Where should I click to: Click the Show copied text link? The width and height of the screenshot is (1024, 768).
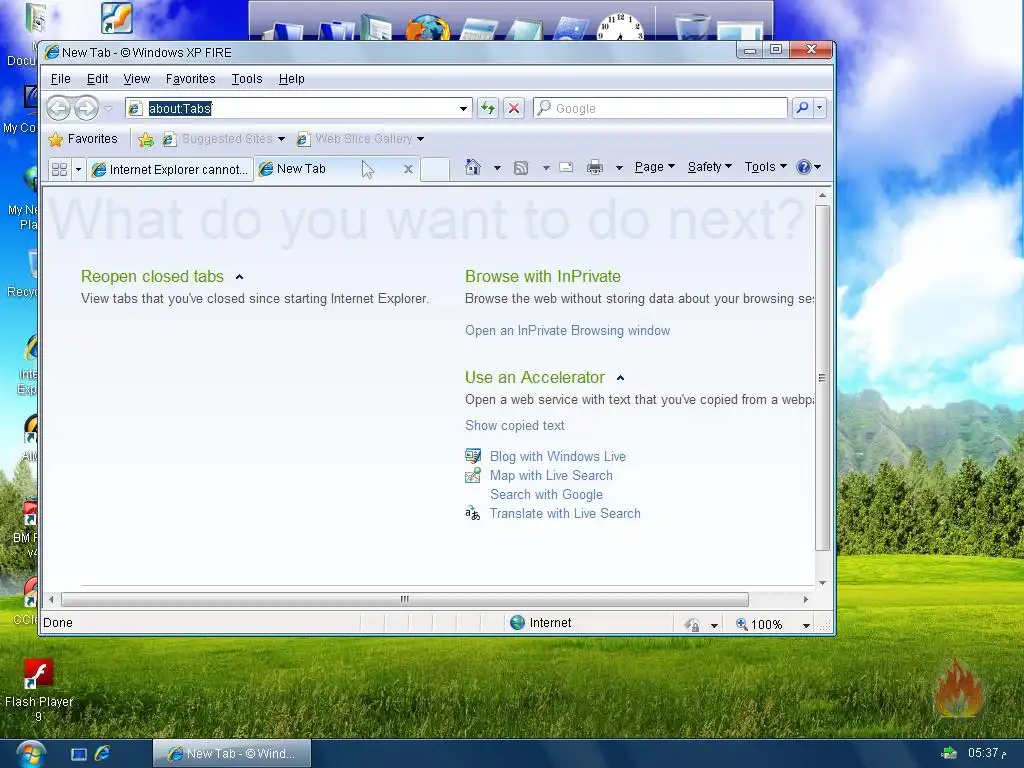[515, 426]
